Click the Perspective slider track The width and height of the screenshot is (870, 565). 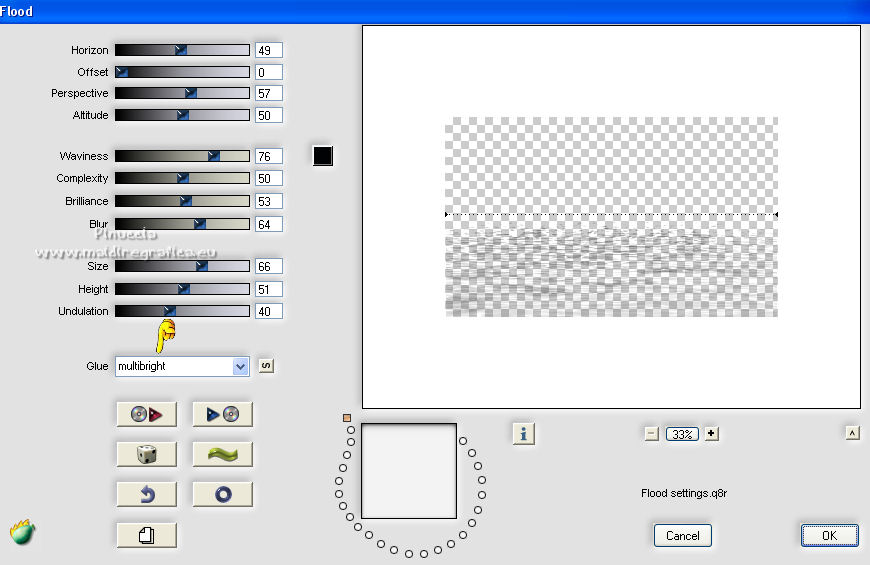pos(182,93)
